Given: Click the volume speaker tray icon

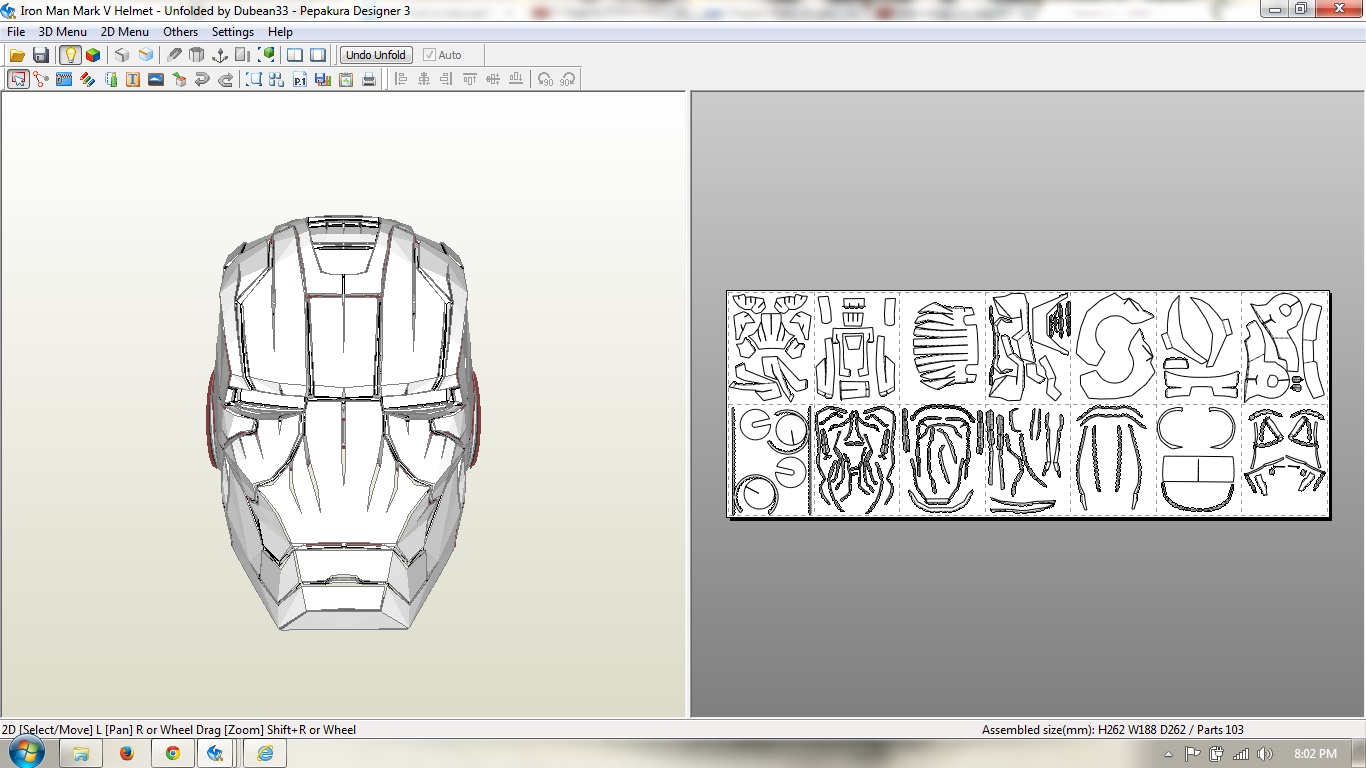Looking at the screenshot, I should 1265,754.
